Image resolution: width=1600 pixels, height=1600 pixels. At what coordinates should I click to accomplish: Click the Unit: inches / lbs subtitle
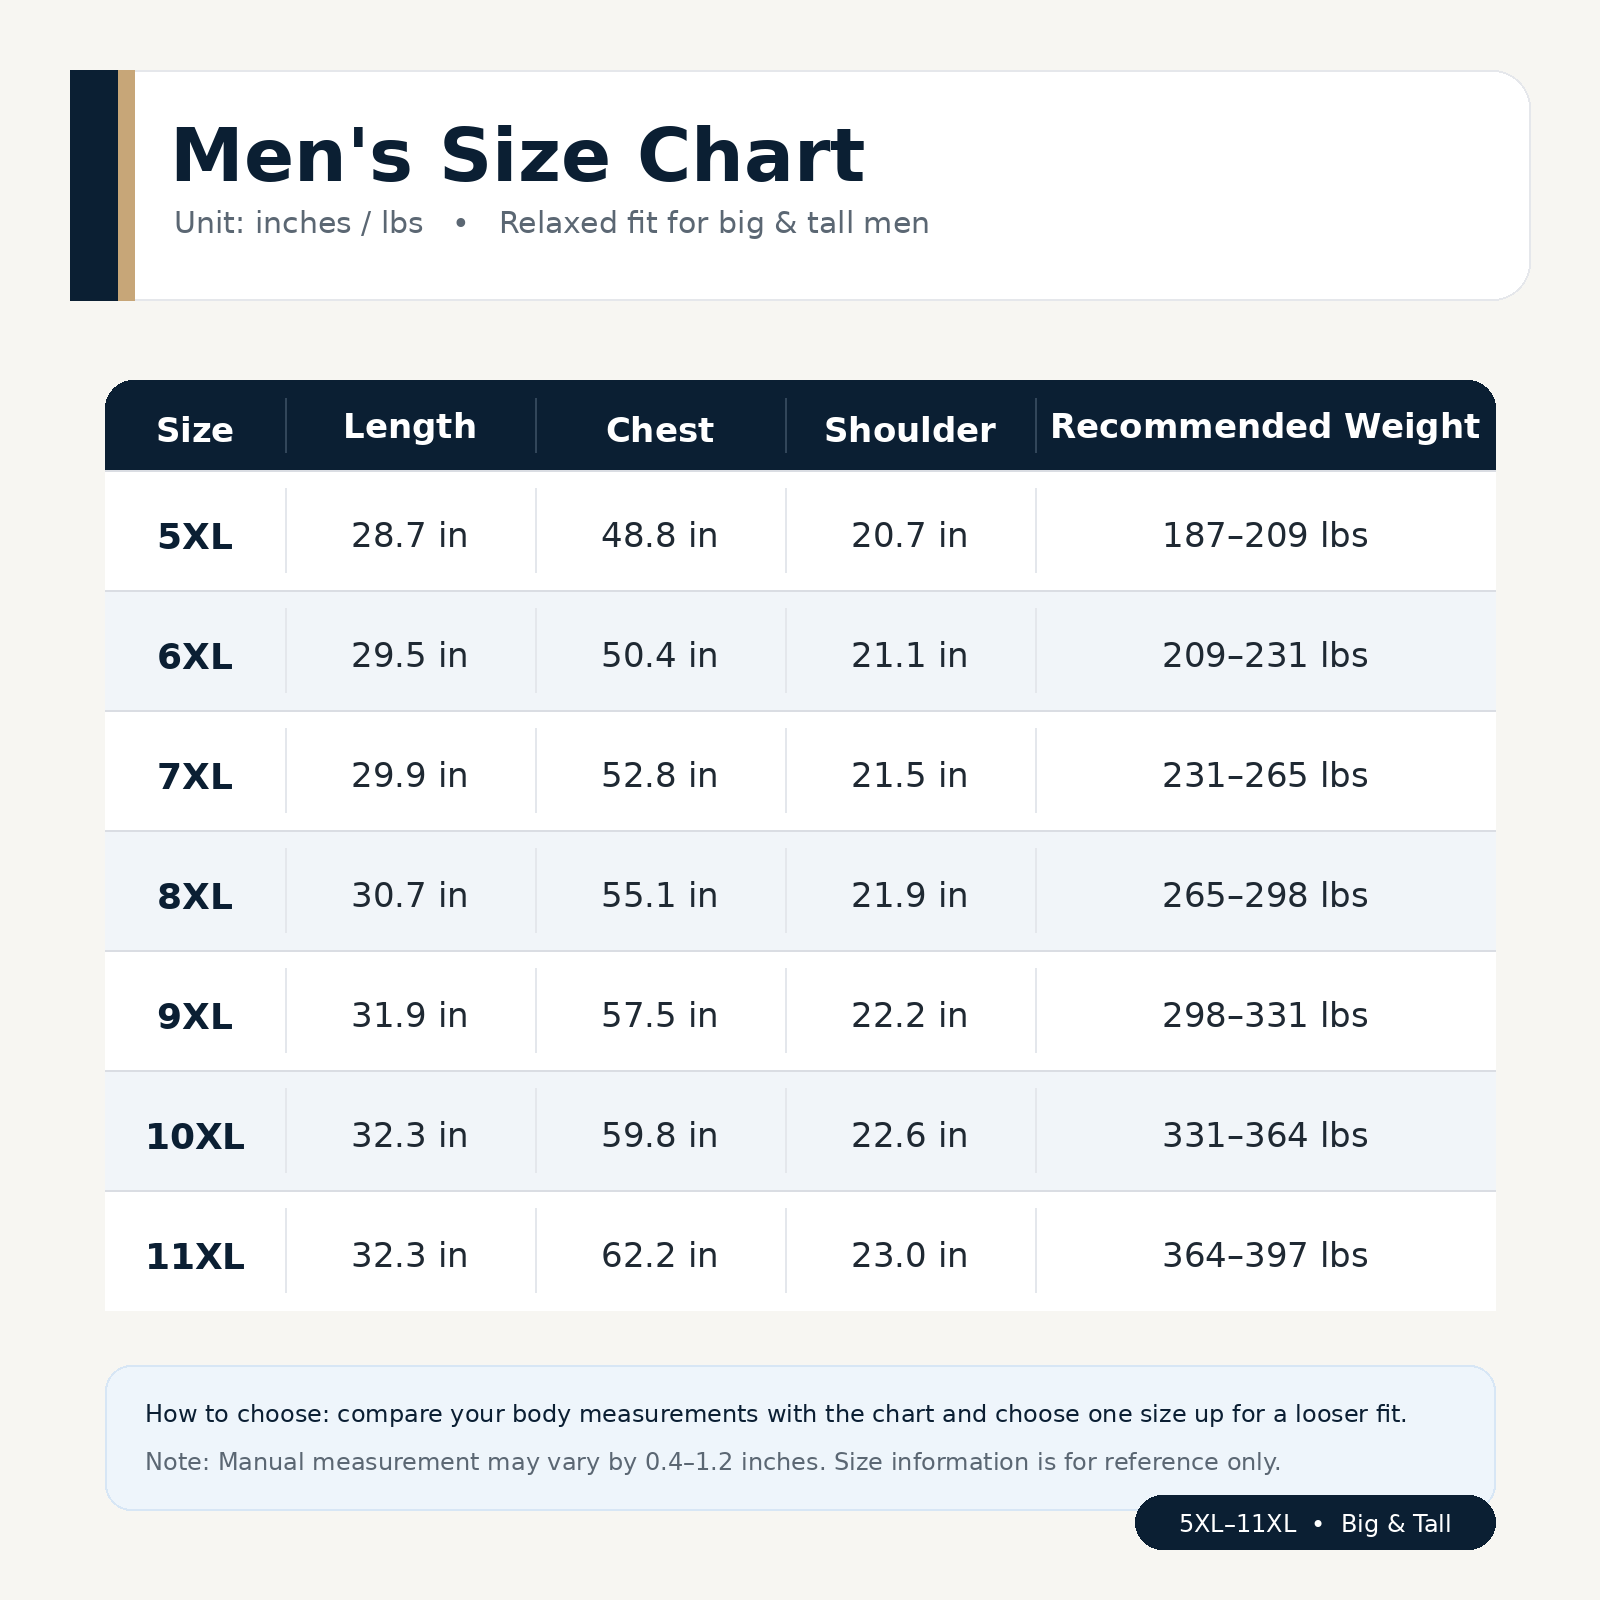click(298, 223)
